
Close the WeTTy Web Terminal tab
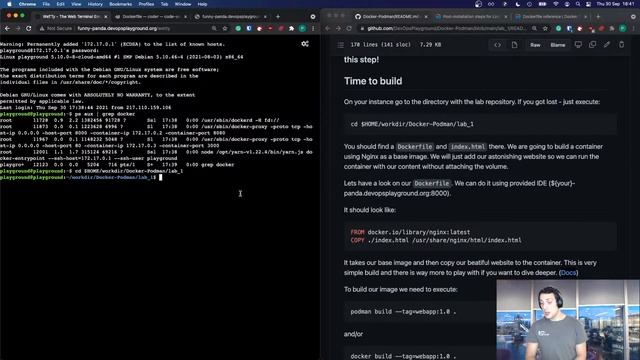pos(106,17)
